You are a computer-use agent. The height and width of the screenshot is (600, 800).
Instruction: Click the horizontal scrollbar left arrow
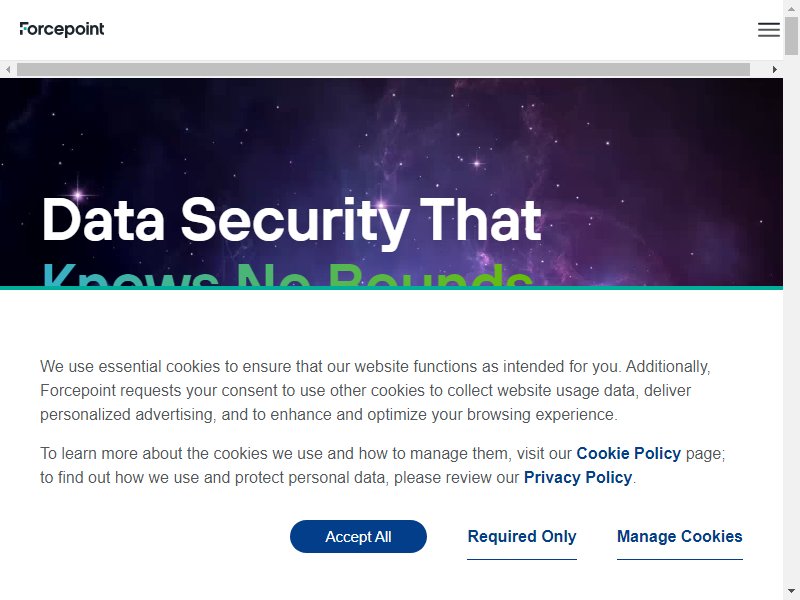point(8,69)
